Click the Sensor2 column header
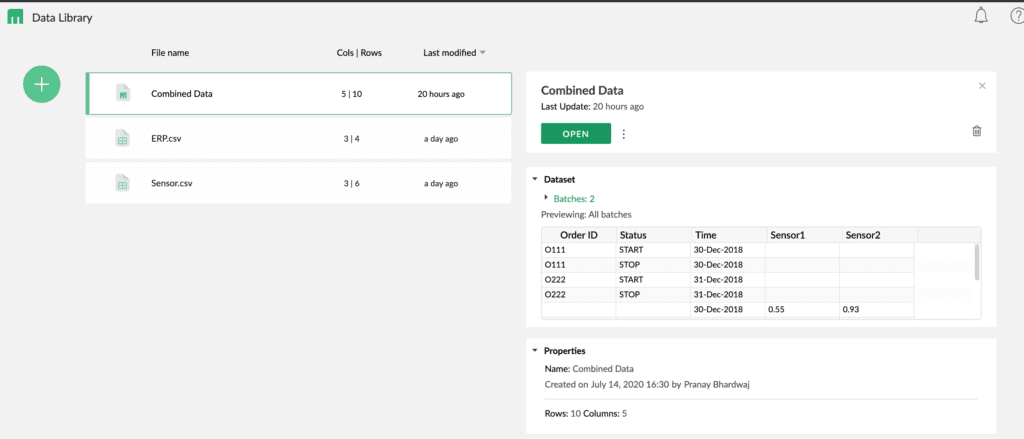 click(880, 235)
